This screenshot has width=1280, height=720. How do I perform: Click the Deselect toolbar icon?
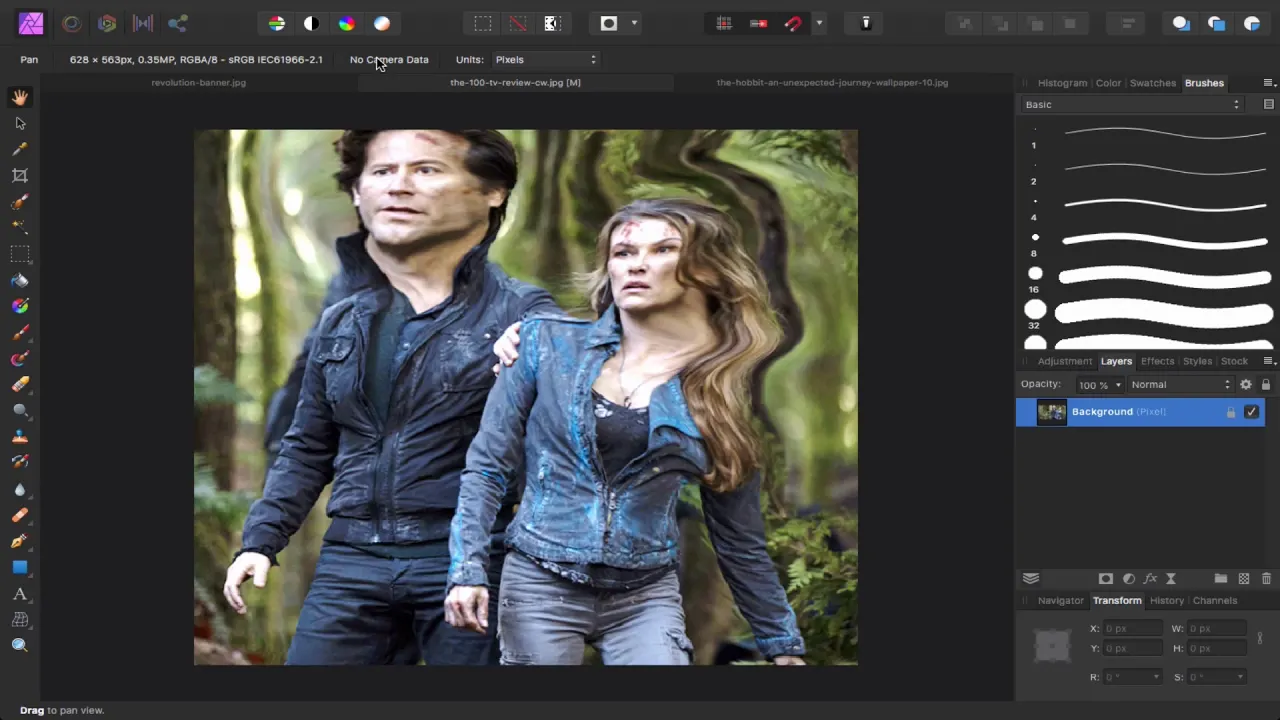518,23
